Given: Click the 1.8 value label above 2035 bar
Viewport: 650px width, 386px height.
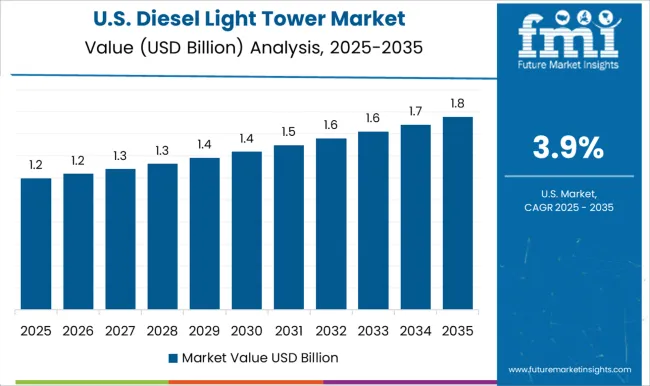Looking at the screenshot, I should (458, 104).
